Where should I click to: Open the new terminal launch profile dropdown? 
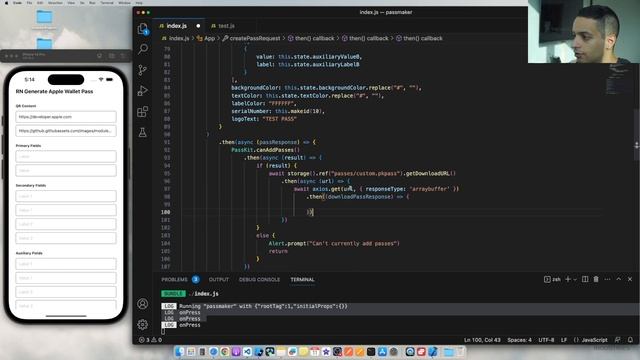pos(575,280)
